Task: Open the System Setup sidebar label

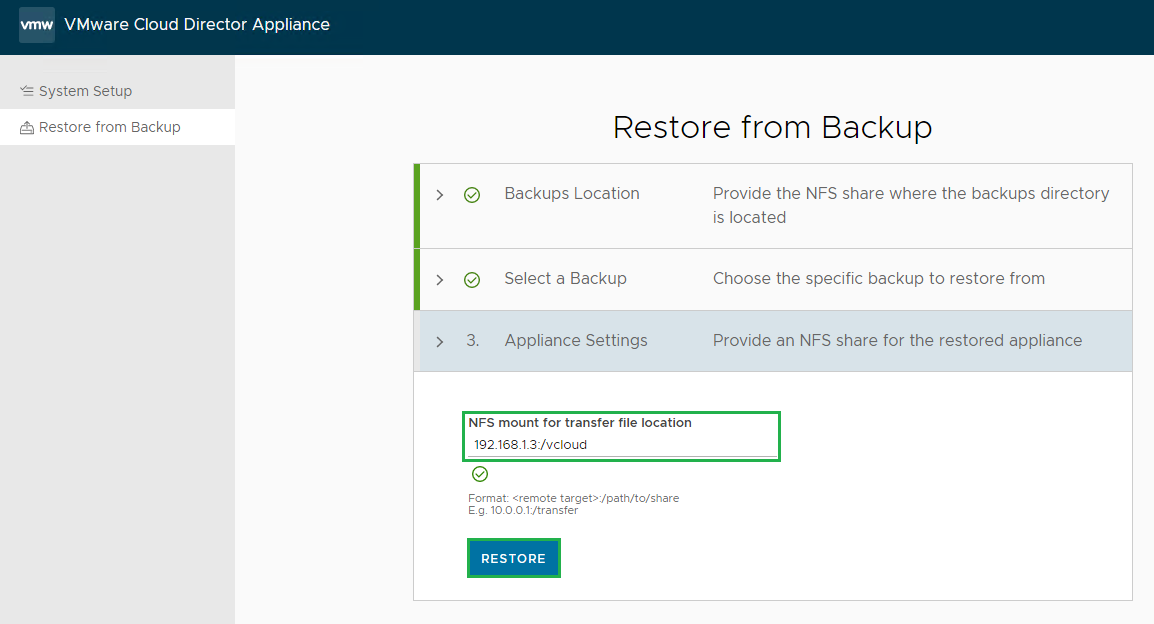Action: 85,91
